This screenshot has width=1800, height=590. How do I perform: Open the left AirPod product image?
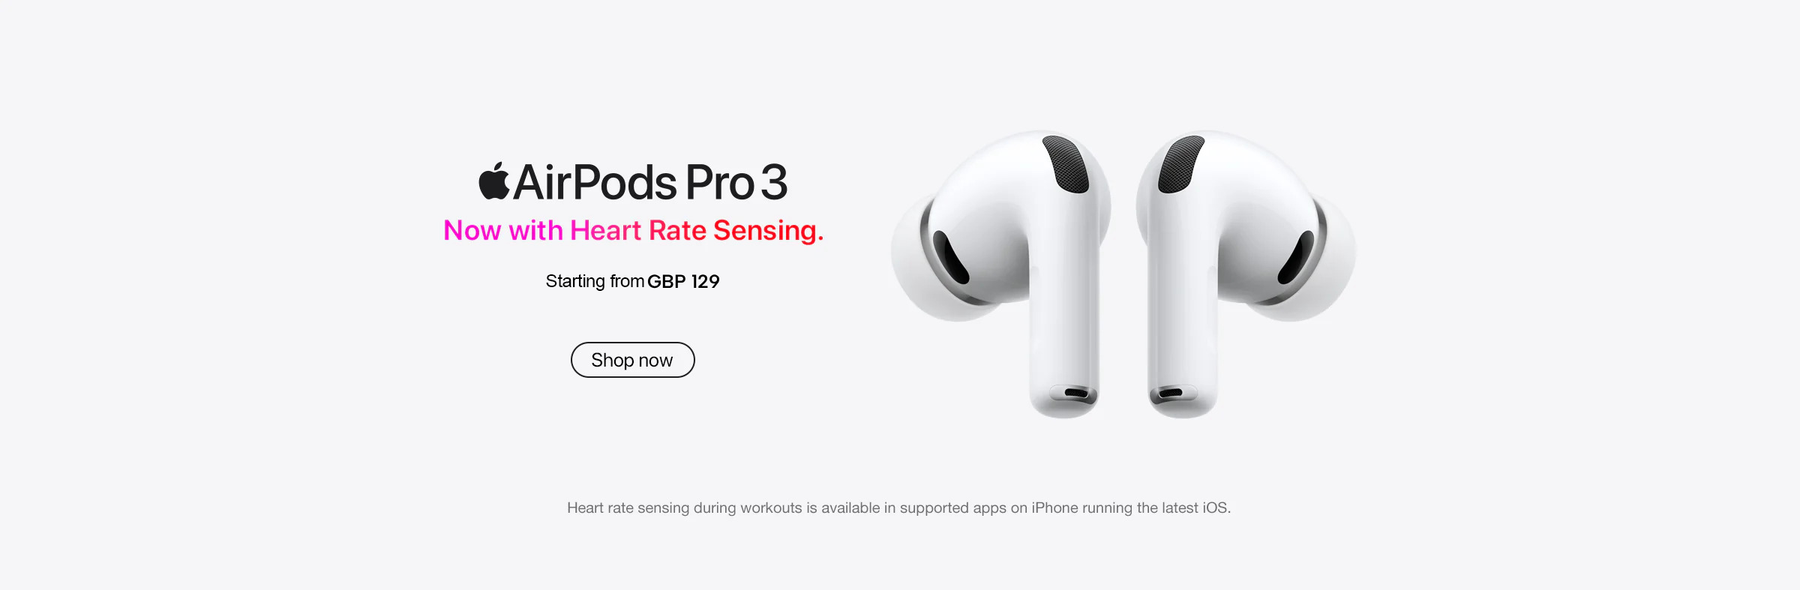1001,274
